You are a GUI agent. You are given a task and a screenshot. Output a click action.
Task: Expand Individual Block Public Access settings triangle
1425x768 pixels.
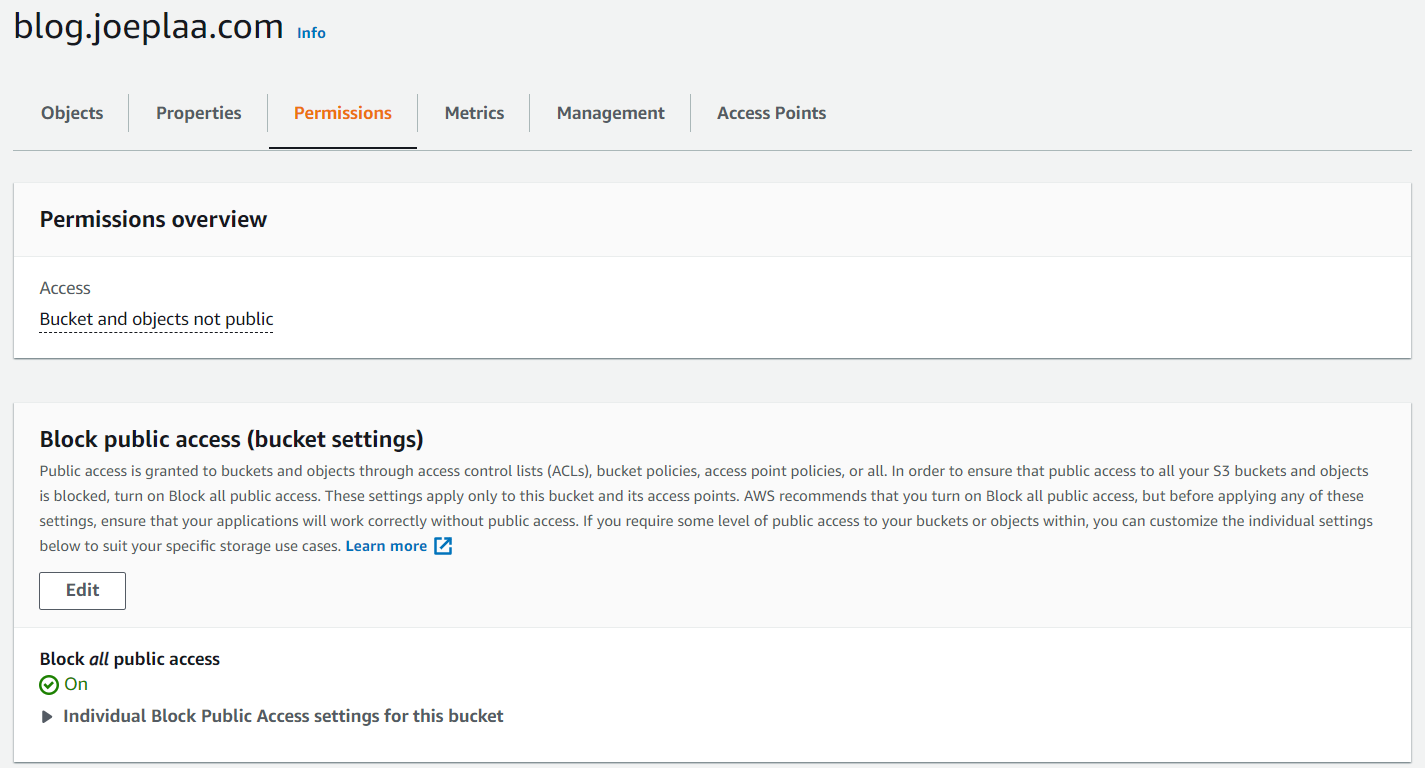[47, 717]
